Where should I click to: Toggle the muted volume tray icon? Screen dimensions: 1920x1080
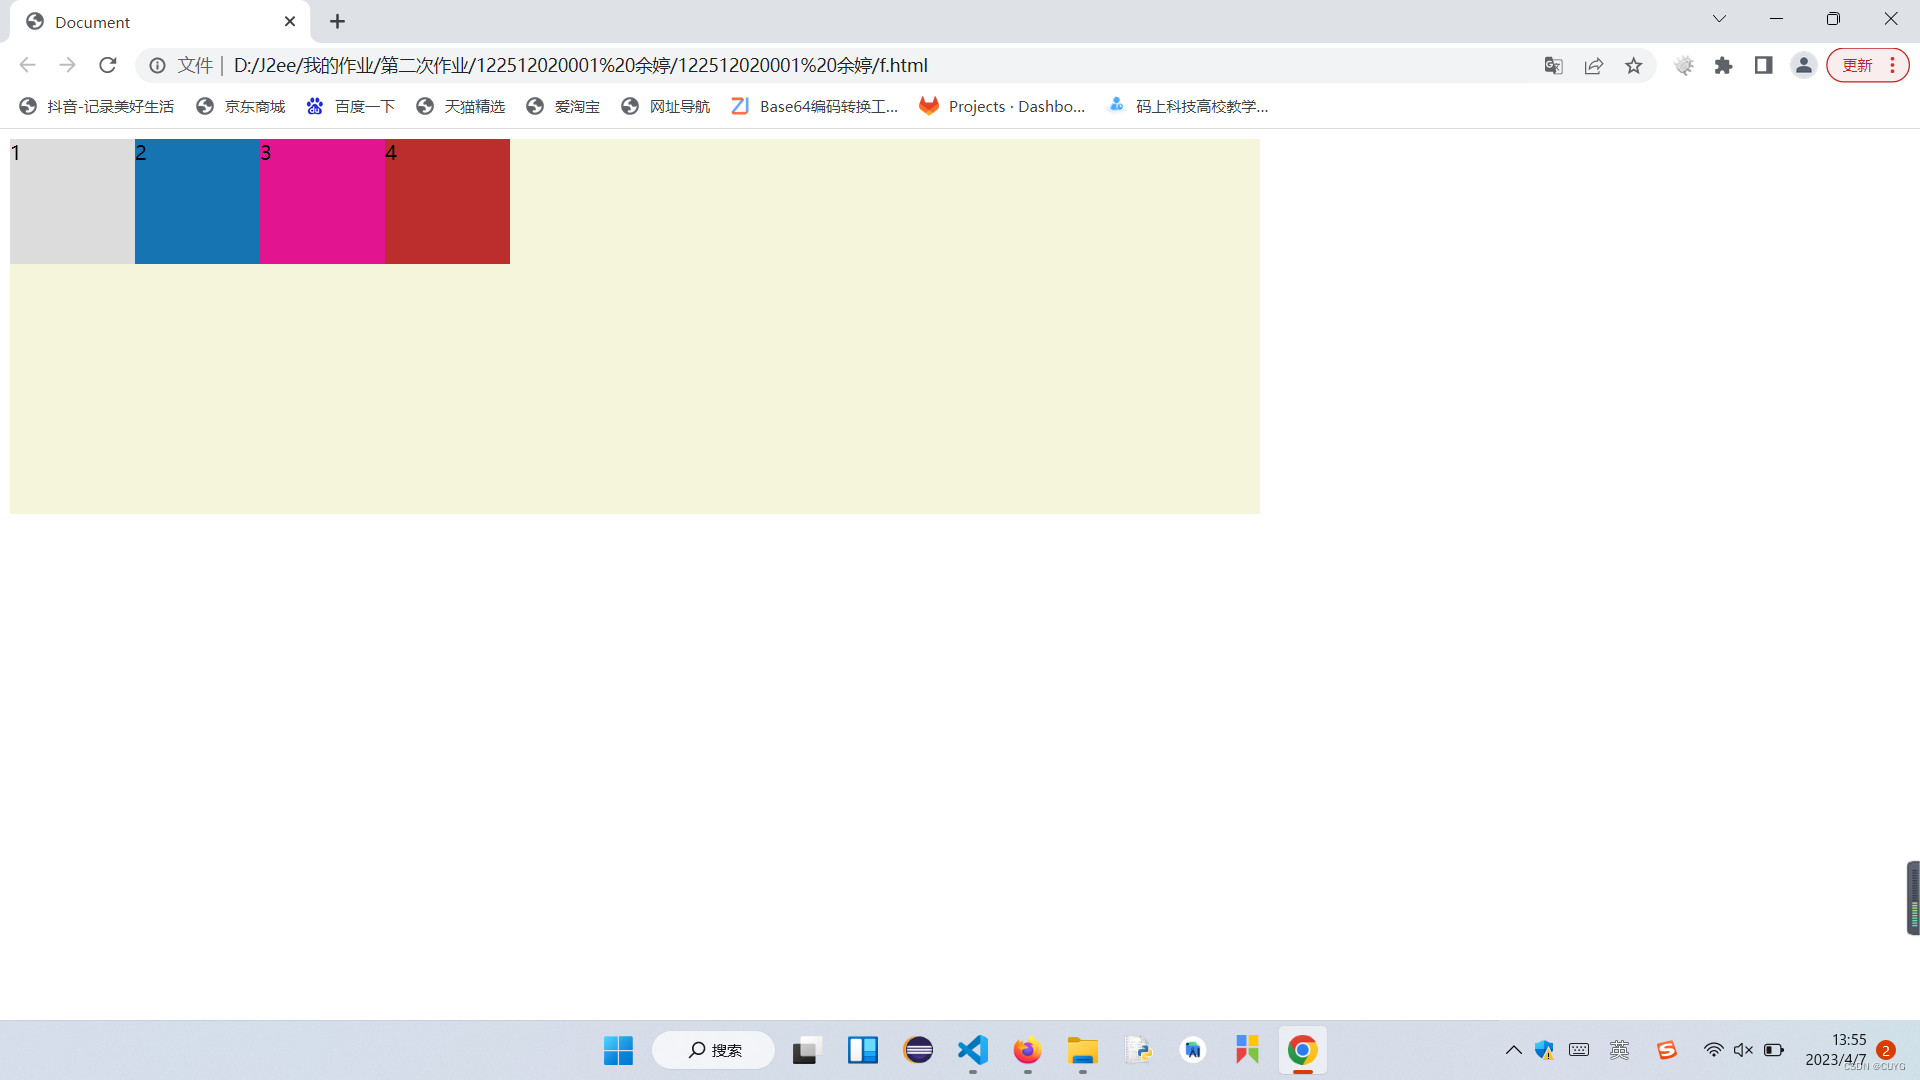(x=1743, y=1050)
